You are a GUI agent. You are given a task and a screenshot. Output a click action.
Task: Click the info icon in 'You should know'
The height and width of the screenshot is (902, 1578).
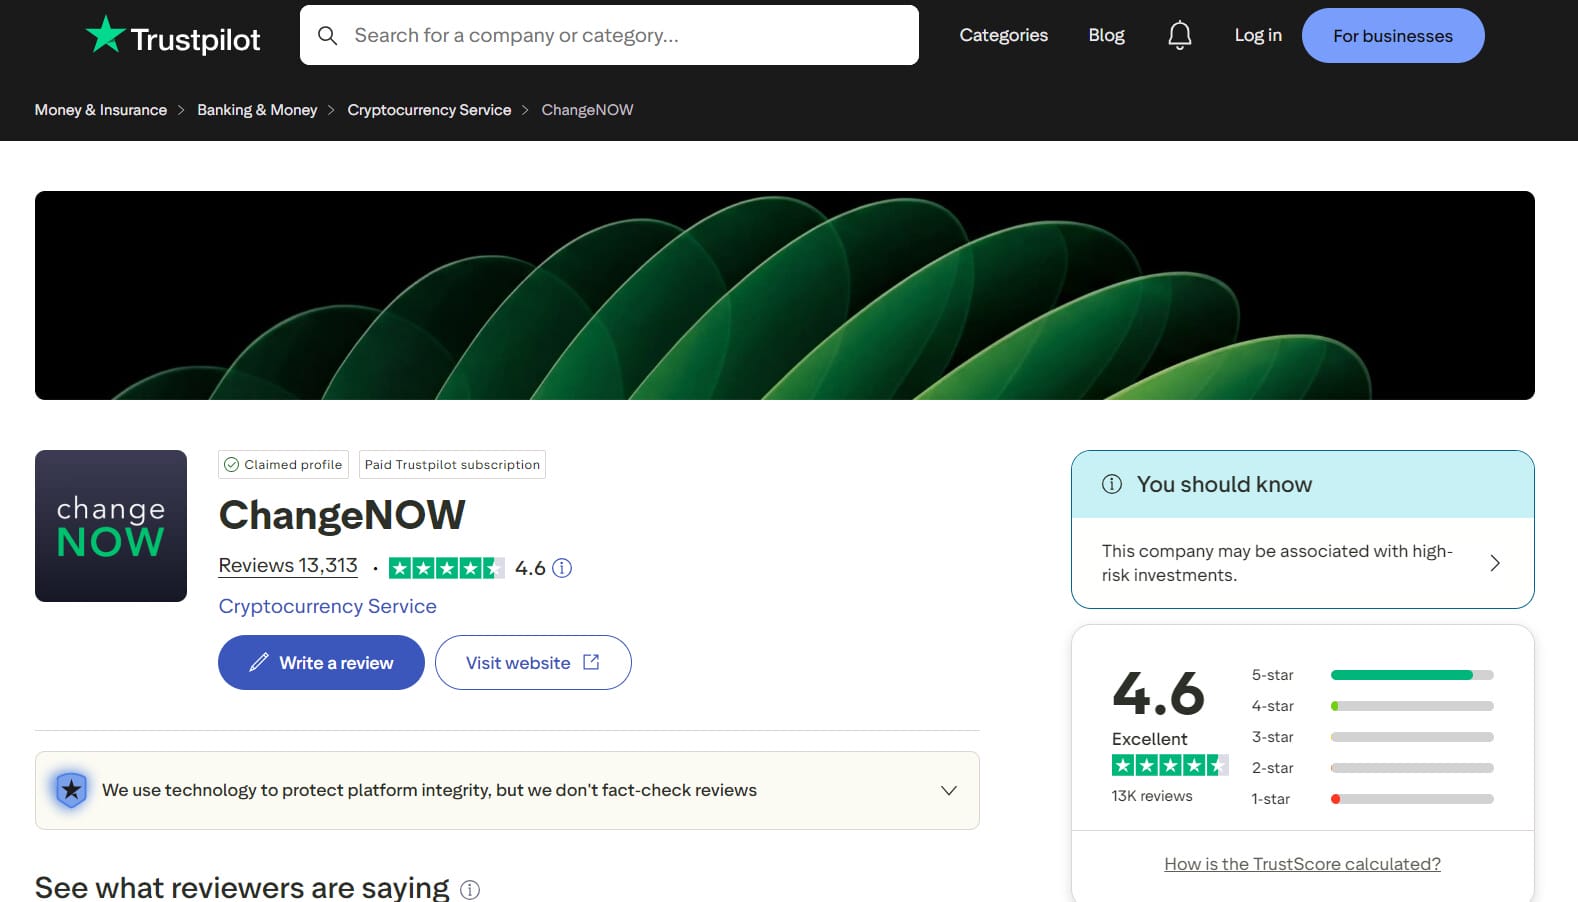1112,484
